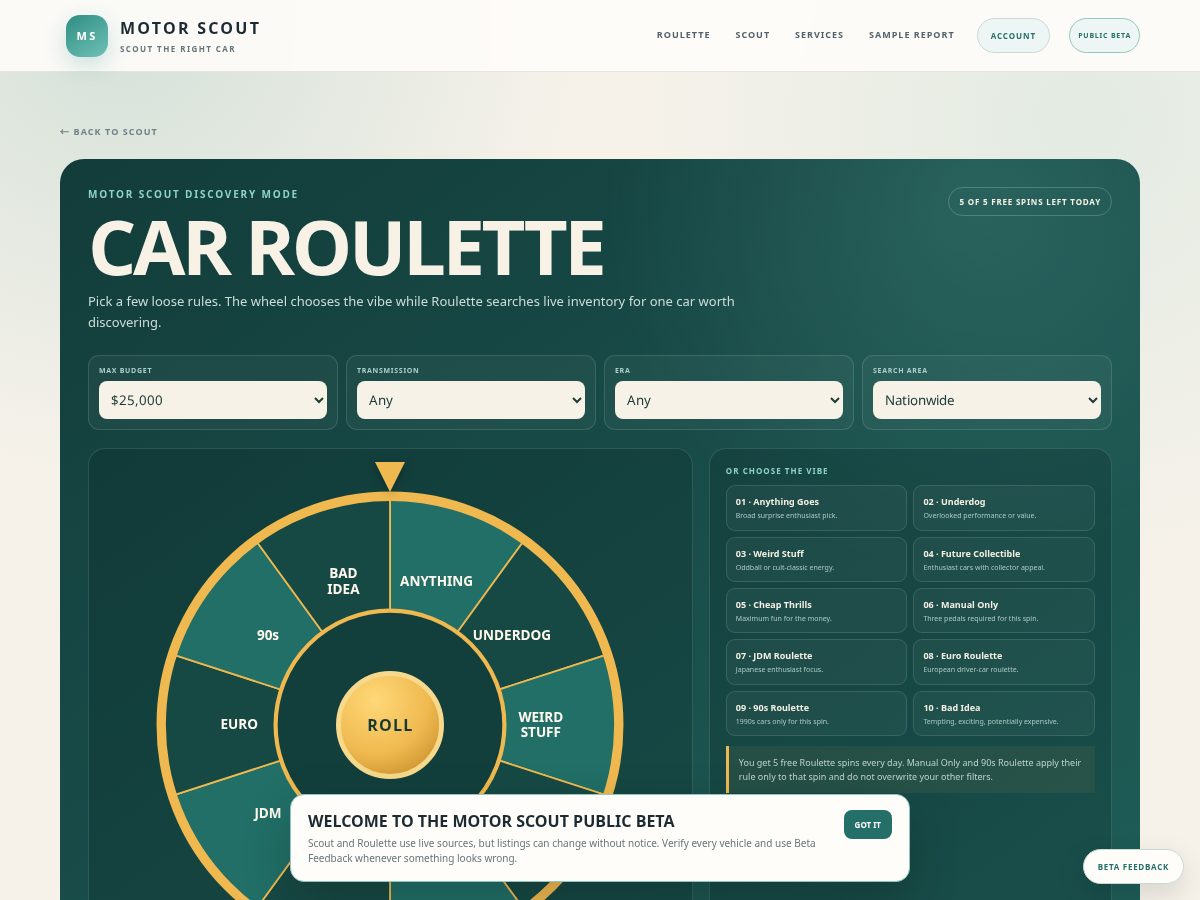
Task: Open the Search Area dropdown
Action: point(987,400)
